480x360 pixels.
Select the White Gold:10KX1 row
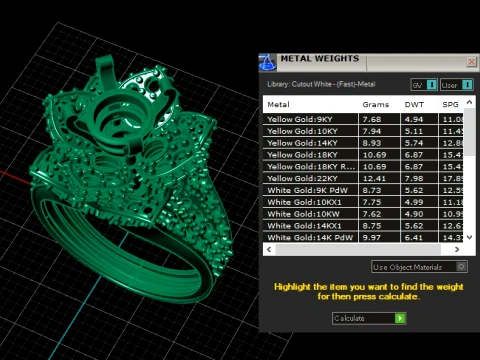coord(363,202)
